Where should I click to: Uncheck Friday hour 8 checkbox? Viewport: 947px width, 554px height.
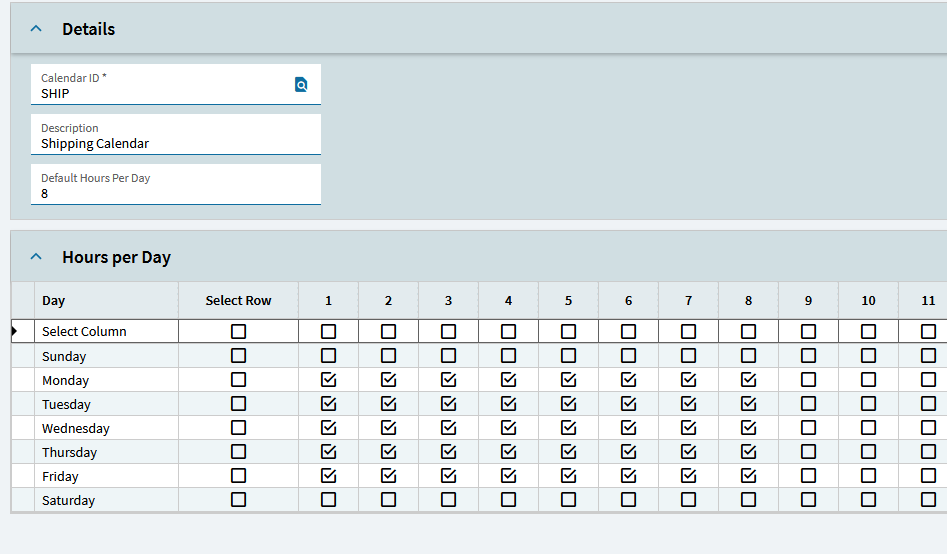[748, 476]
